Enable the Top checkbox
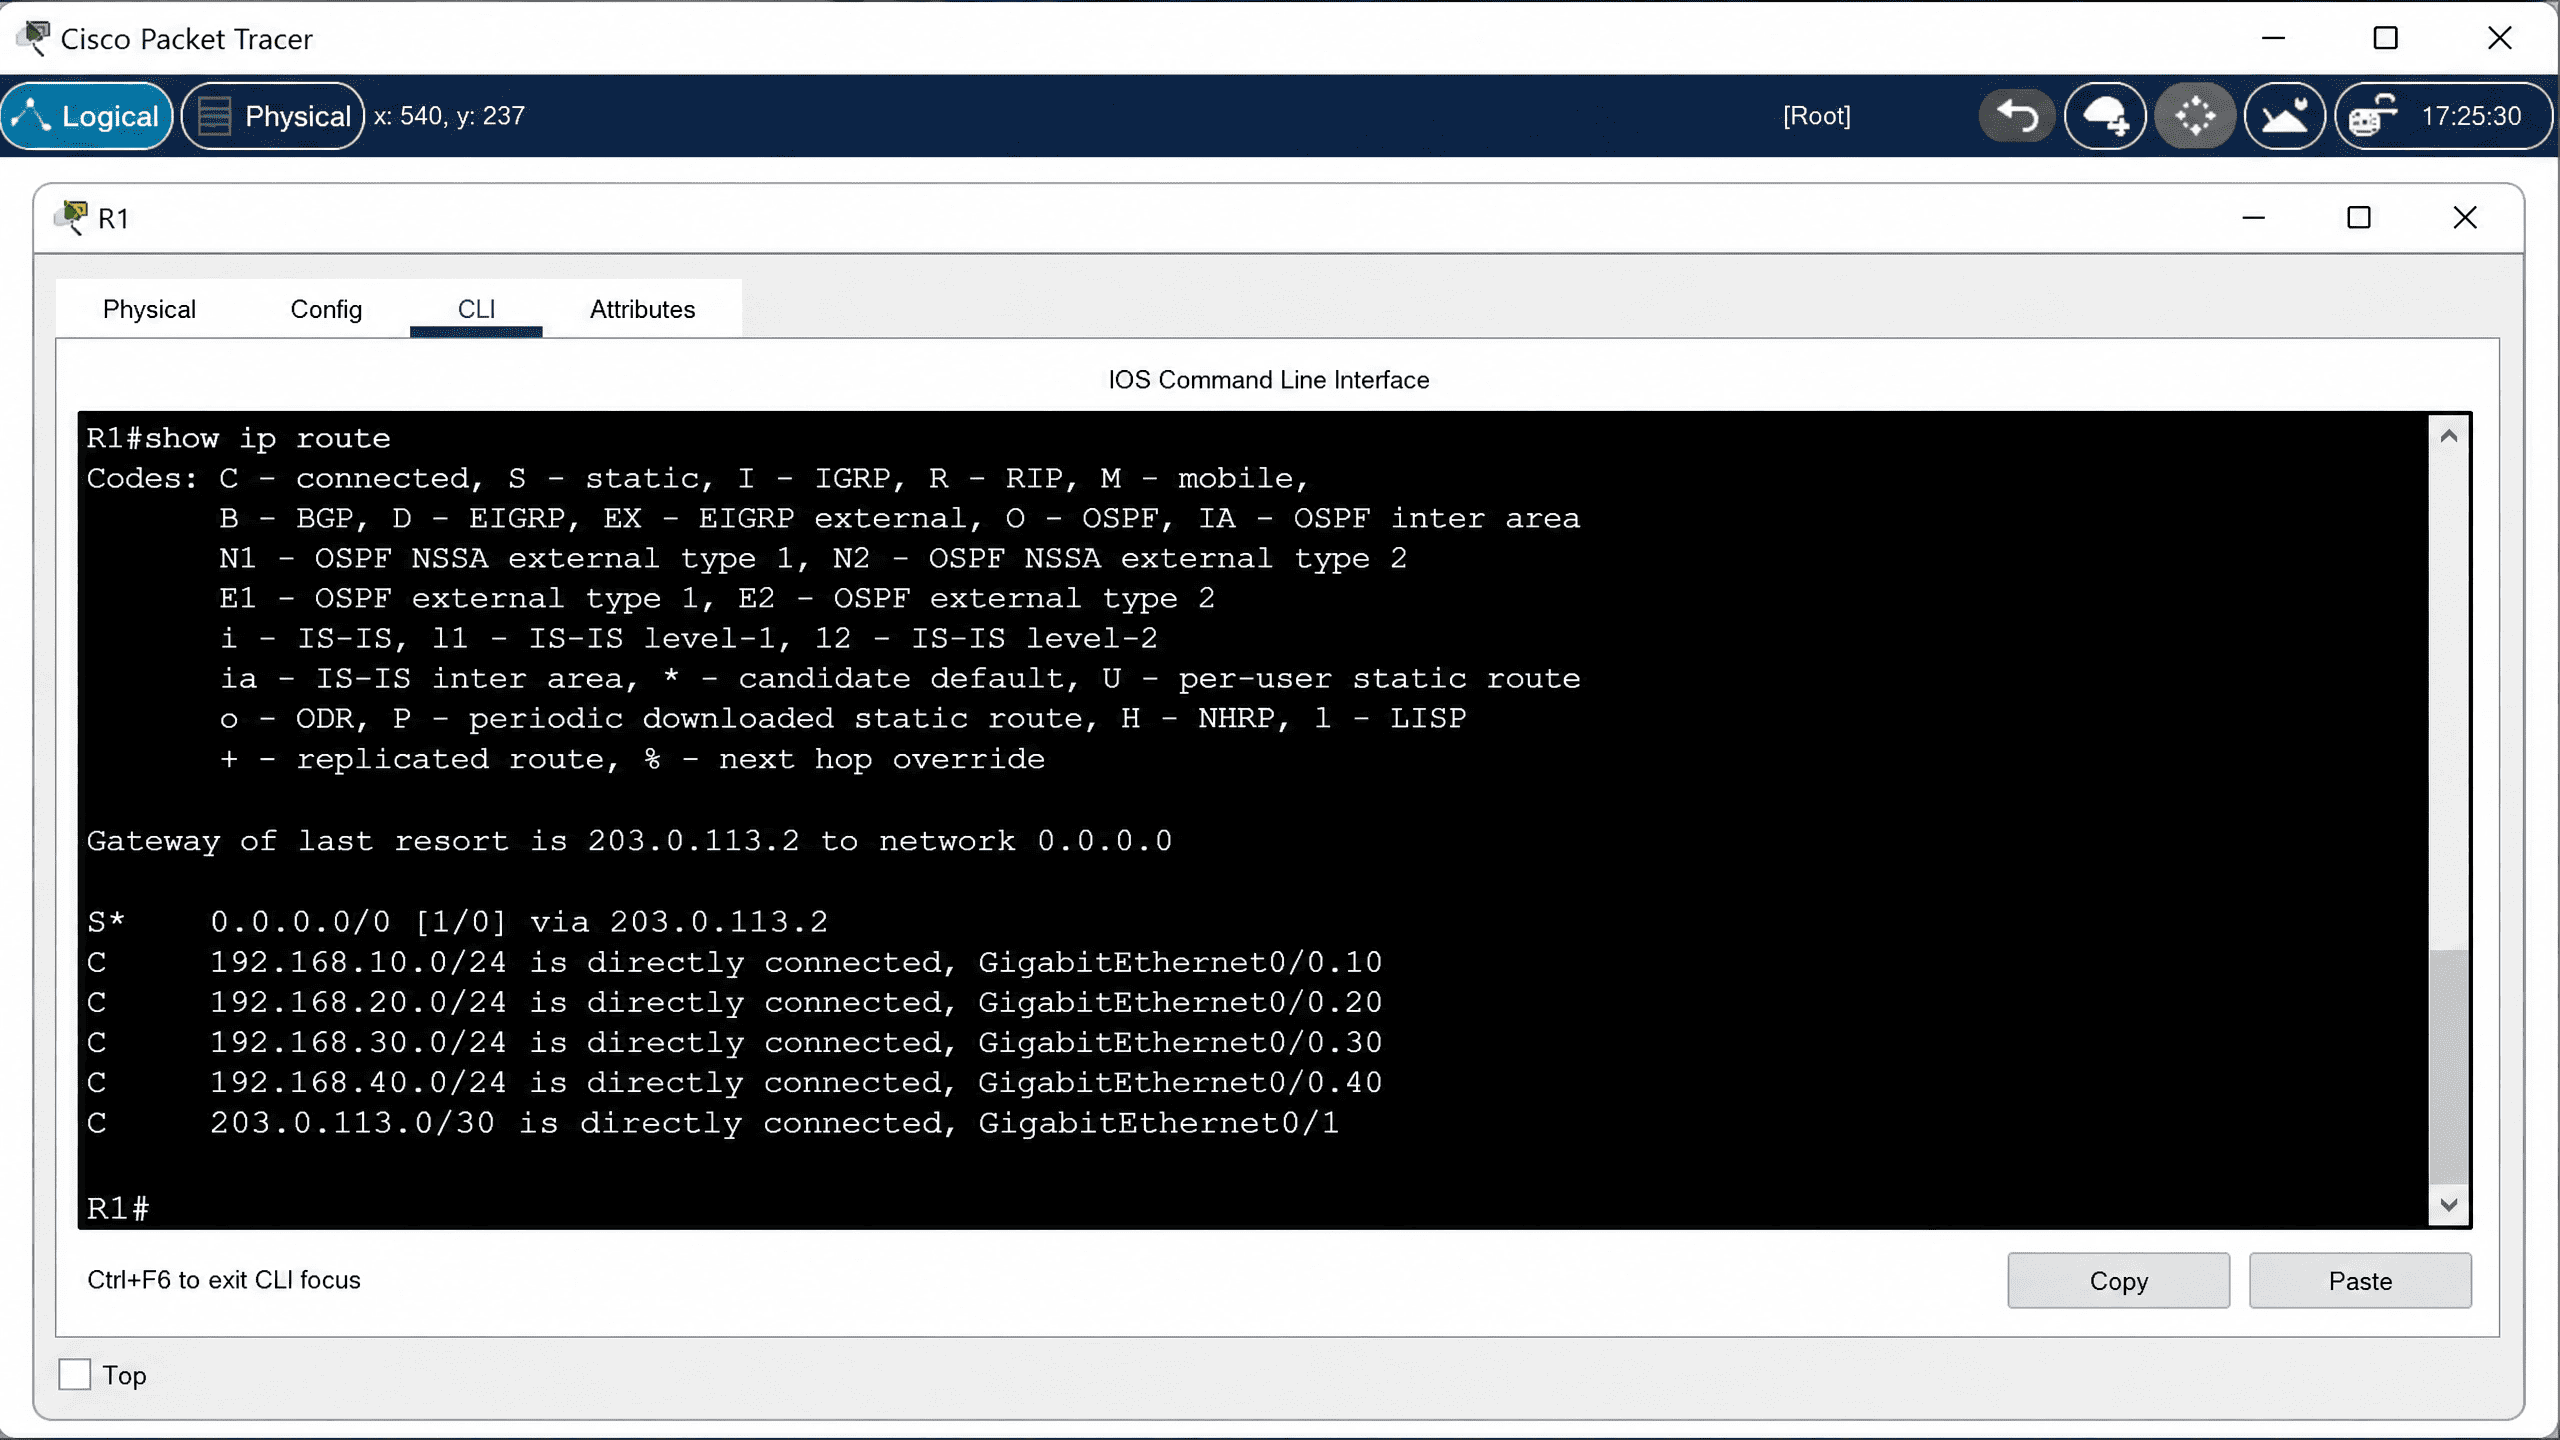This screenshot has height=1440, width=2560. (75, 1374)
